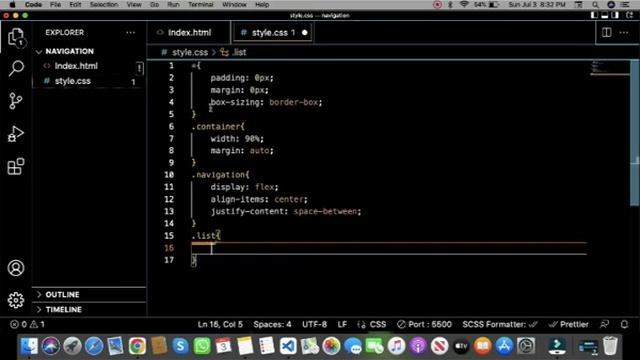Toggle the secondary sidebar layout icon
The image size is (640, 360).
[615, 15]
